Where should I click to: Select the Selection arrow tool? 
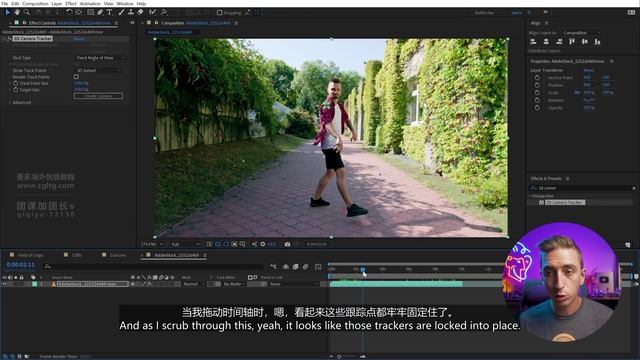click(8, 13)
